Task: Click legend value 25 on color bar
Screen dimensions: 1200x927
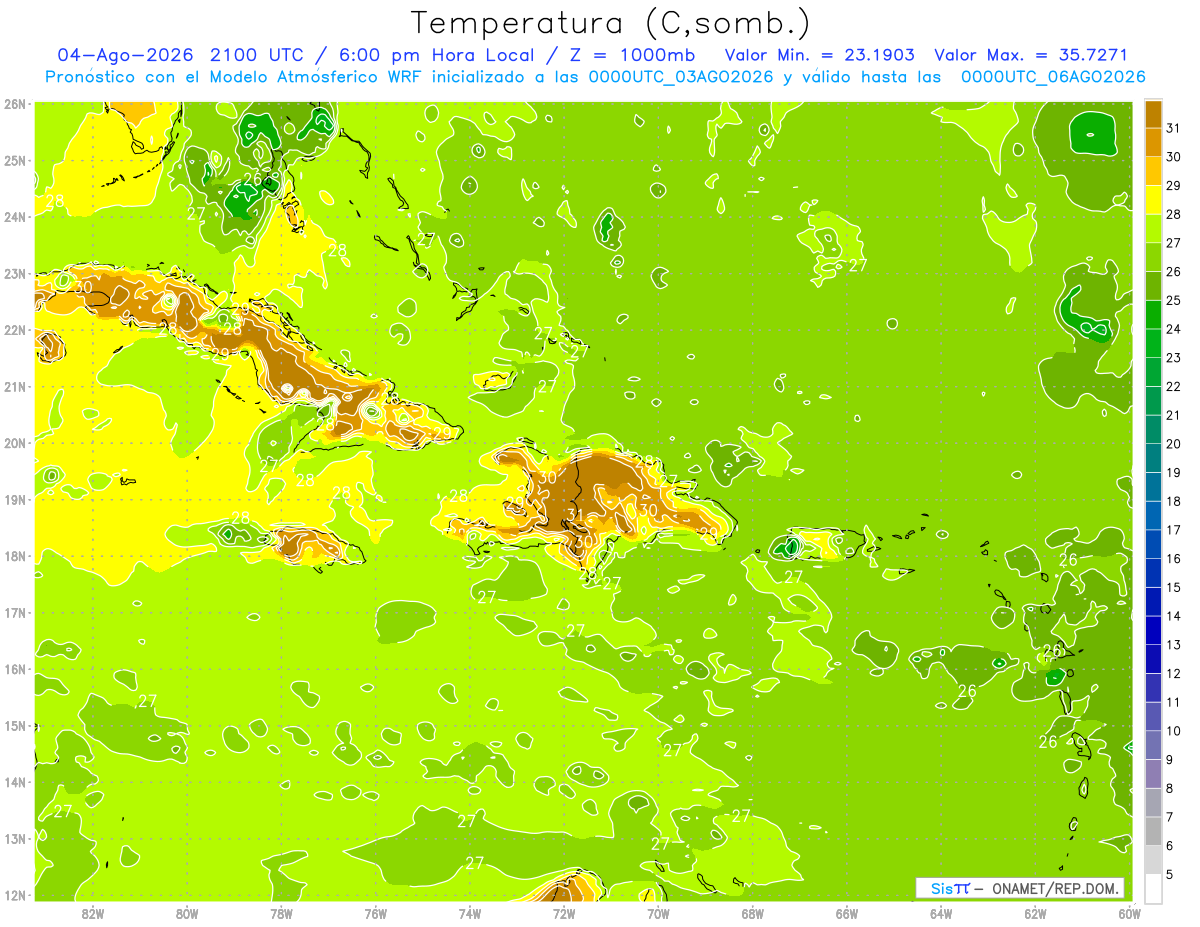Action: [x=1173, y=300]
